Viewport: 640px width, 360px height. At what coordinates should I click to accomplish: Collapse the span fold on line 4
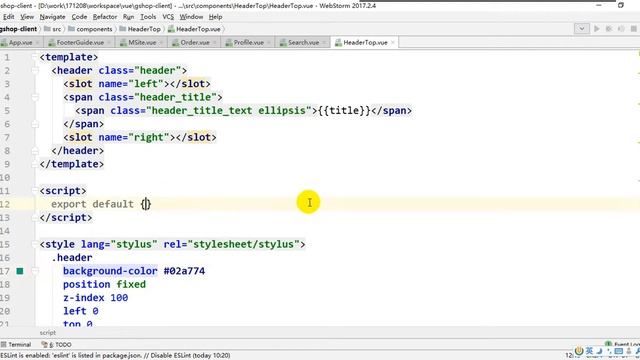tap(35, 97)
